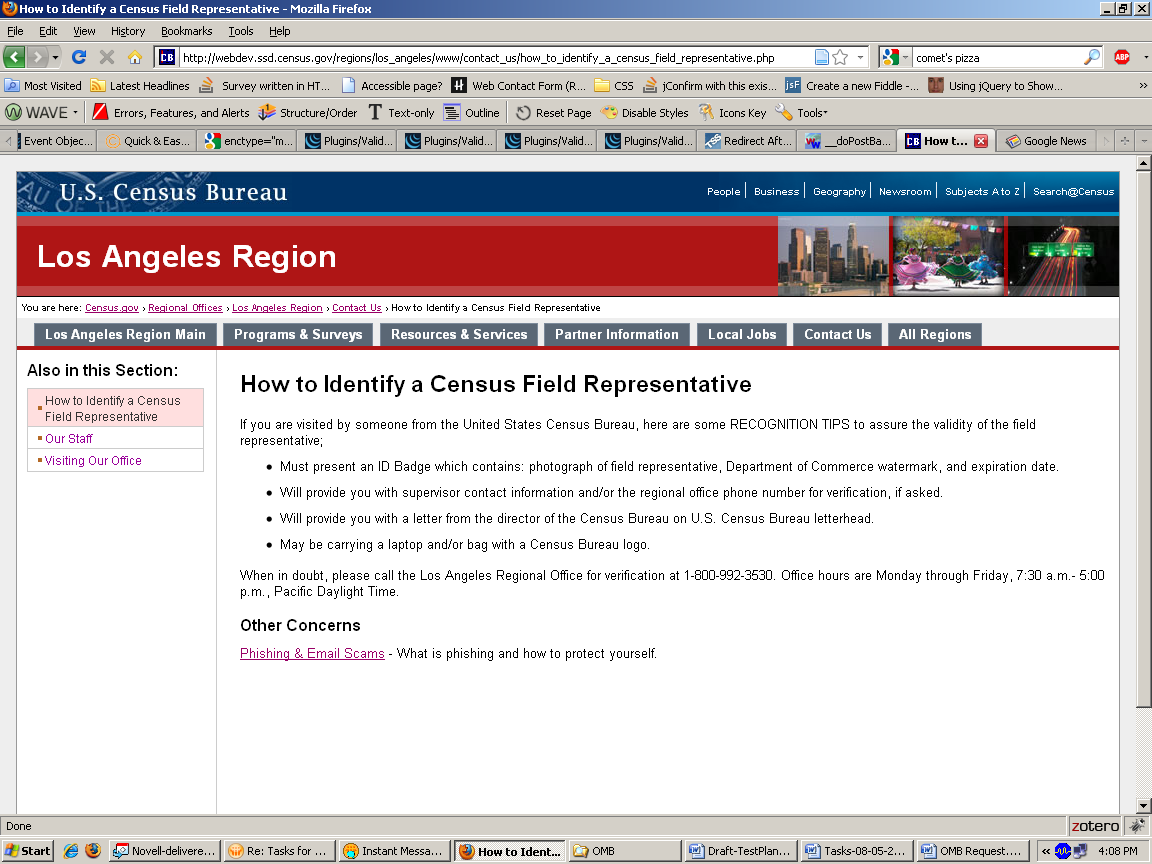Open the Edit menu
Screen dimensions: 1152x864
pos(48,31)
